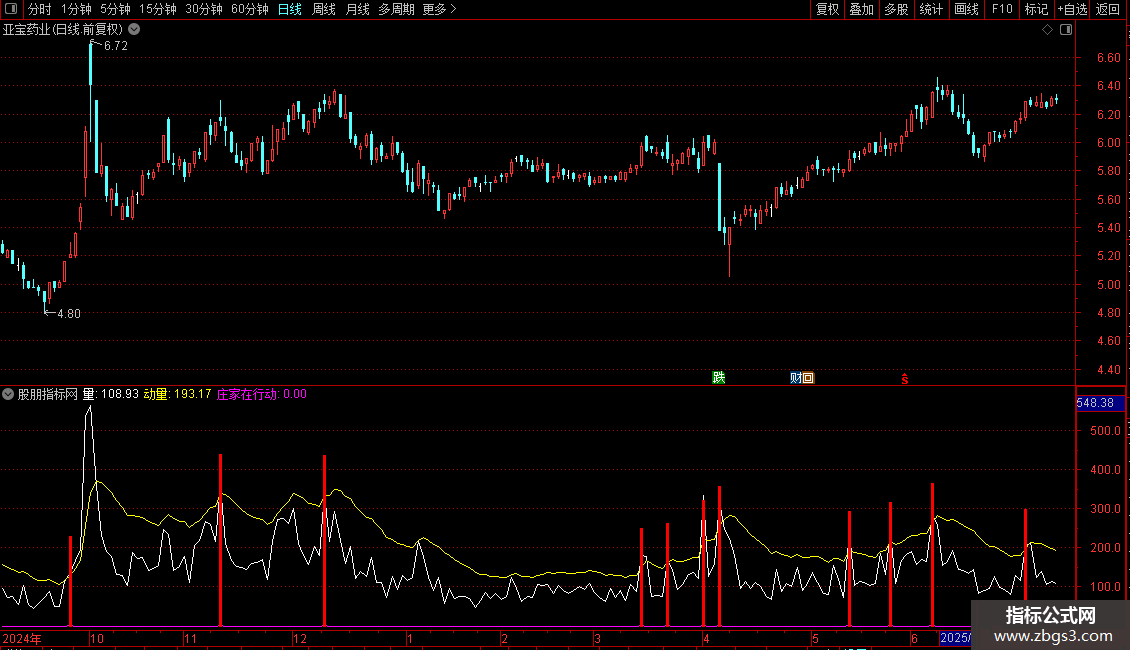The image size is (1130, 650).
Task: Click the month 10 marker on time axis
Action: [x=97, y=638]
